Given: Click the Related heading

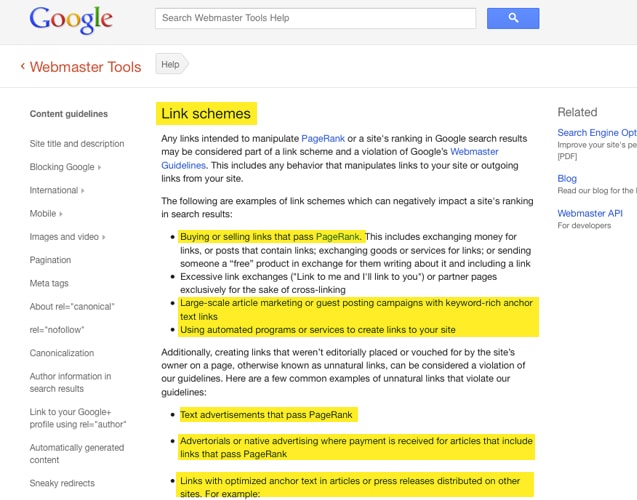Looking at the screenshot, I should (x=577, y=112).
